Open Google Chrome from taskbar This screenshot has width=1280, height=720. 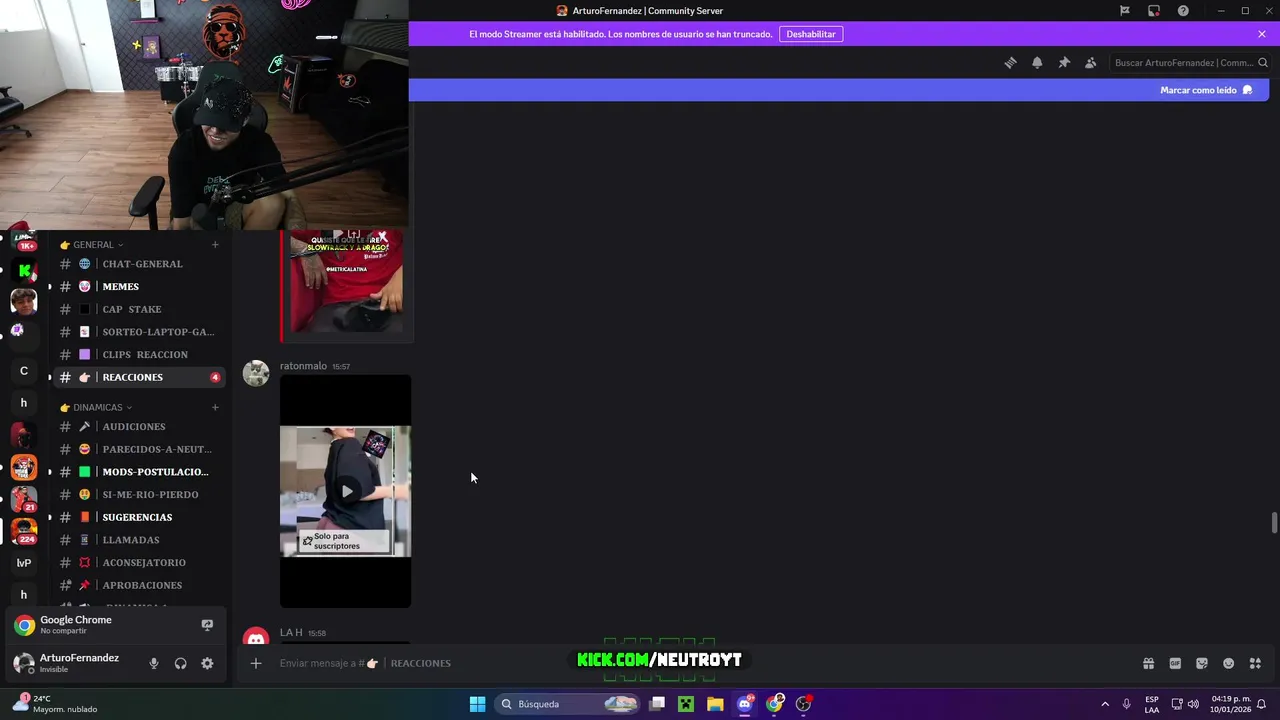click(x=774, y=704)
